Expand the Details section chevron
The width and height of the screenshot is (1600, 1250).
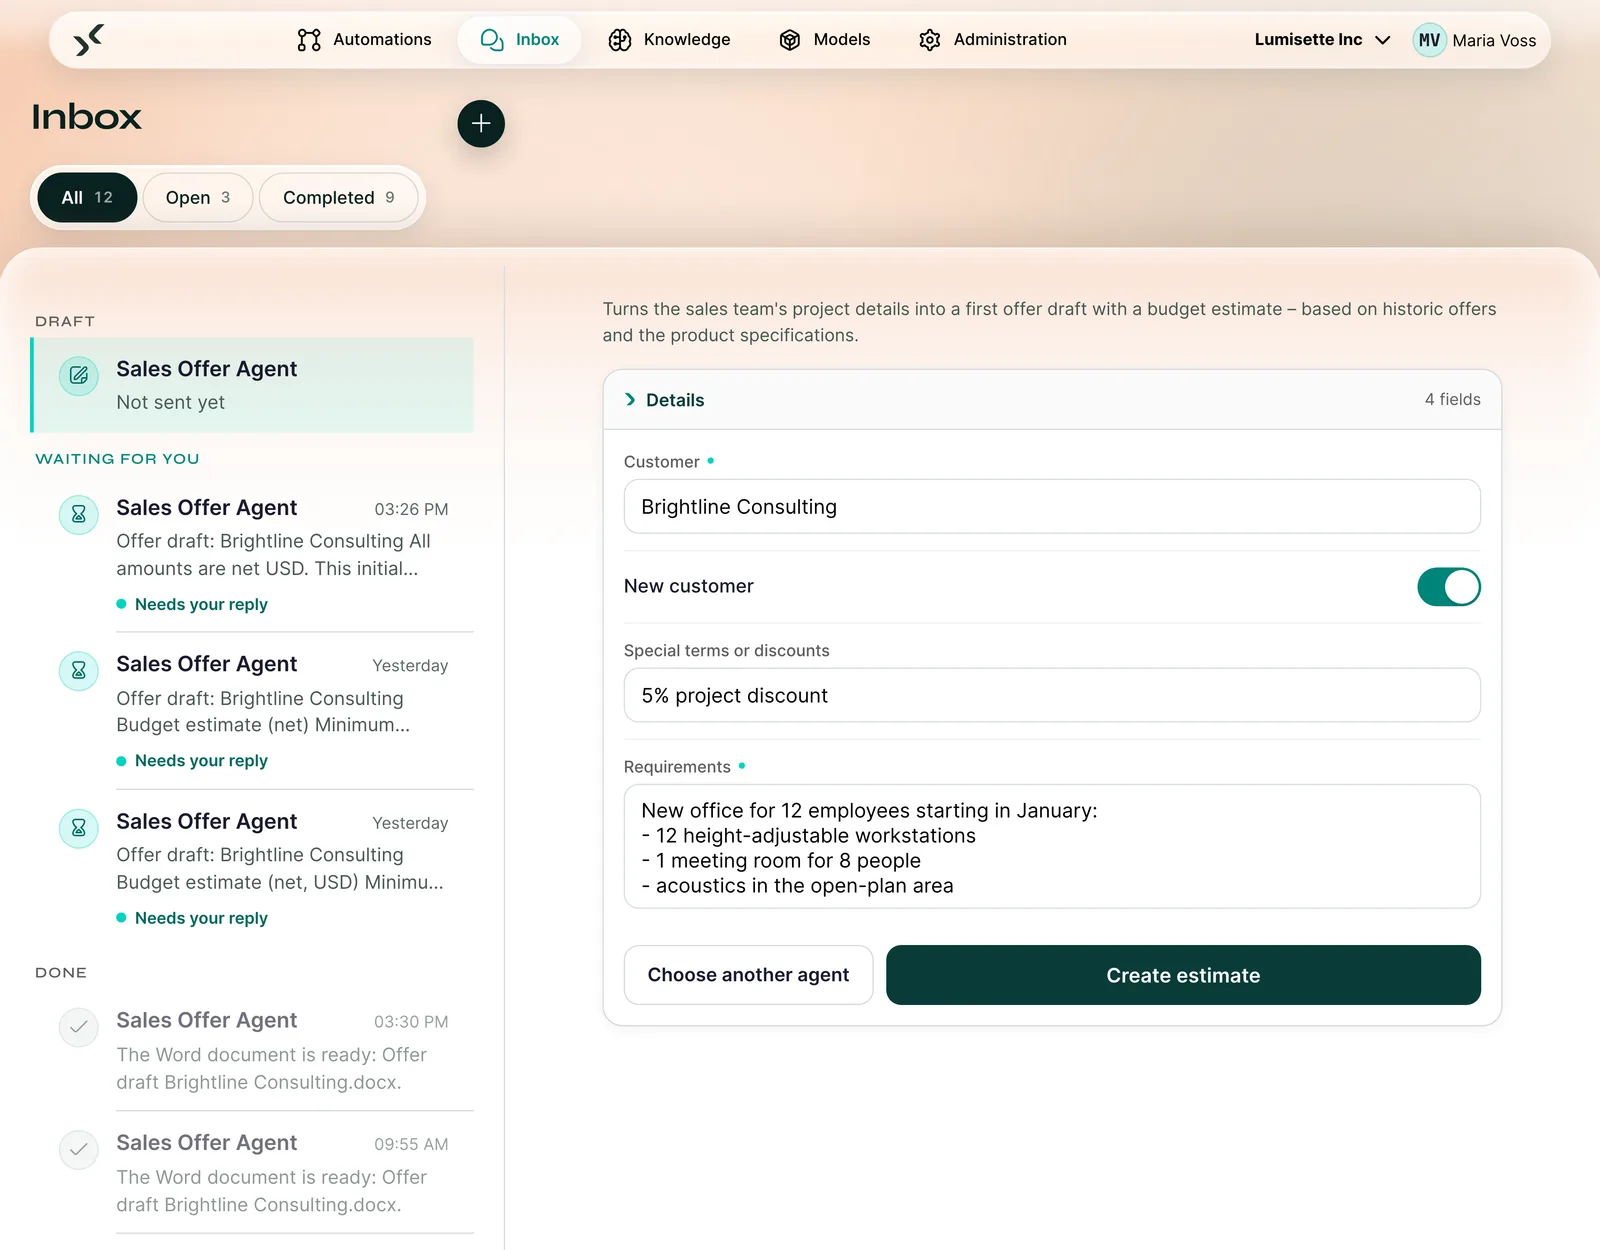(x=630, y=400)
